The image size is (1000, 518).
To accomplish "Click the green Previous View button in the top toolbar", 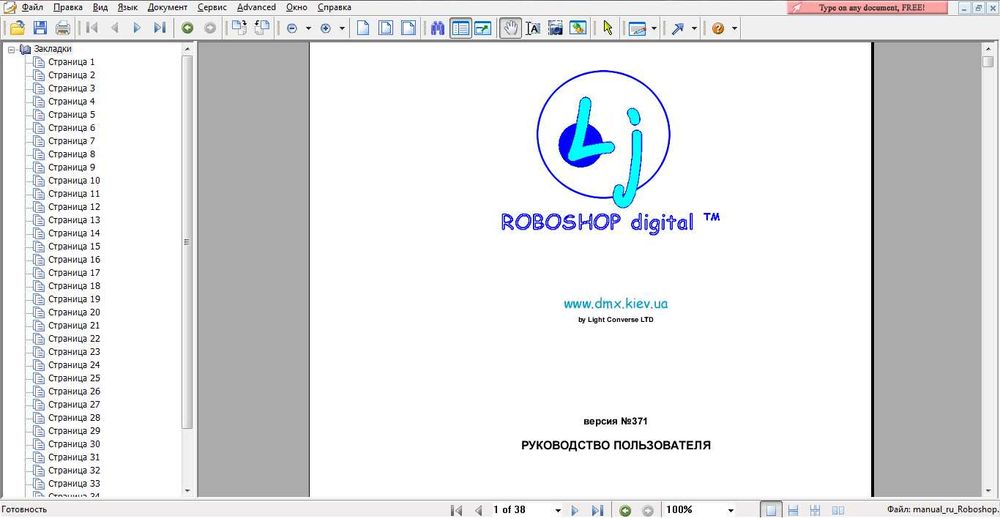I will click(x=188, y=28).
